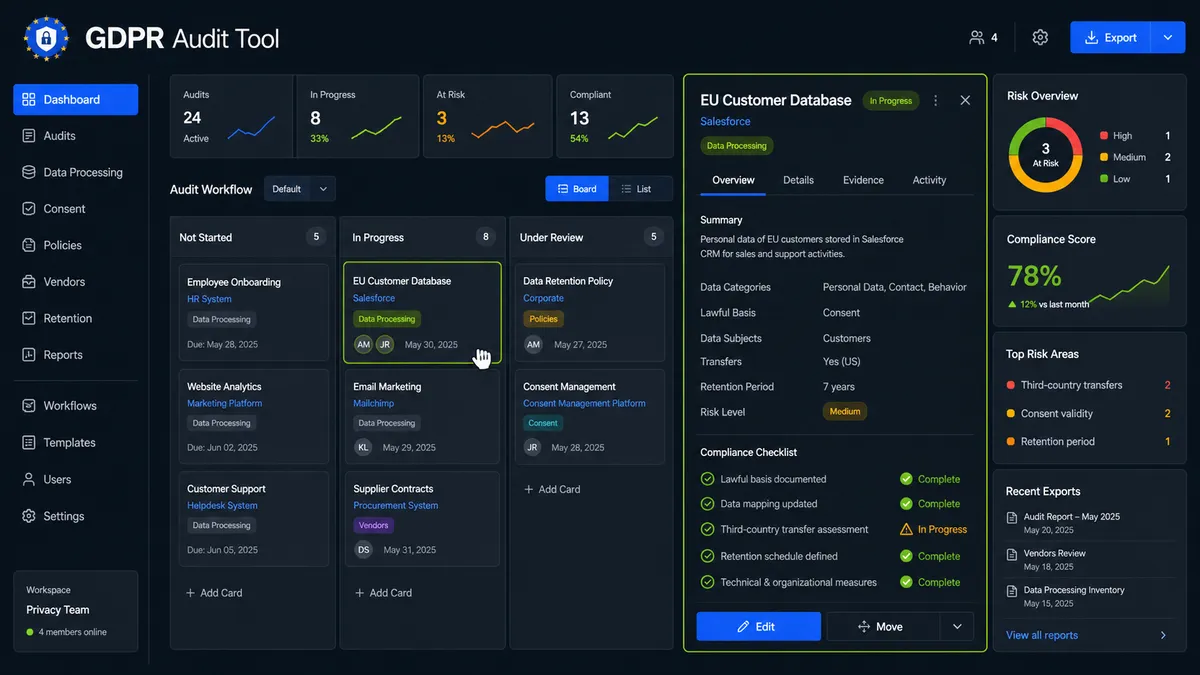Click yellow Medium risk legend swatch
The width and height of the screenshot is (1200, 675).
1104,158
